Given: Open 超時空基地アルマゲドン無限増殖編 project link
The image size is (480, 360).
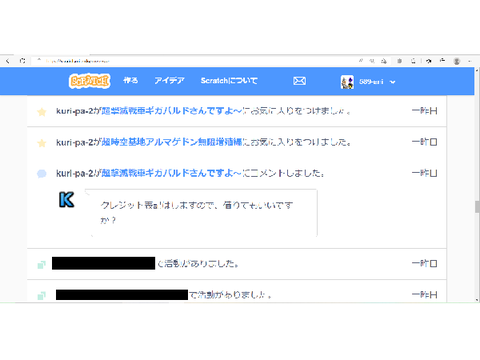Looking at the screenshot, I should pyautogui.click(x=171, y=142).
